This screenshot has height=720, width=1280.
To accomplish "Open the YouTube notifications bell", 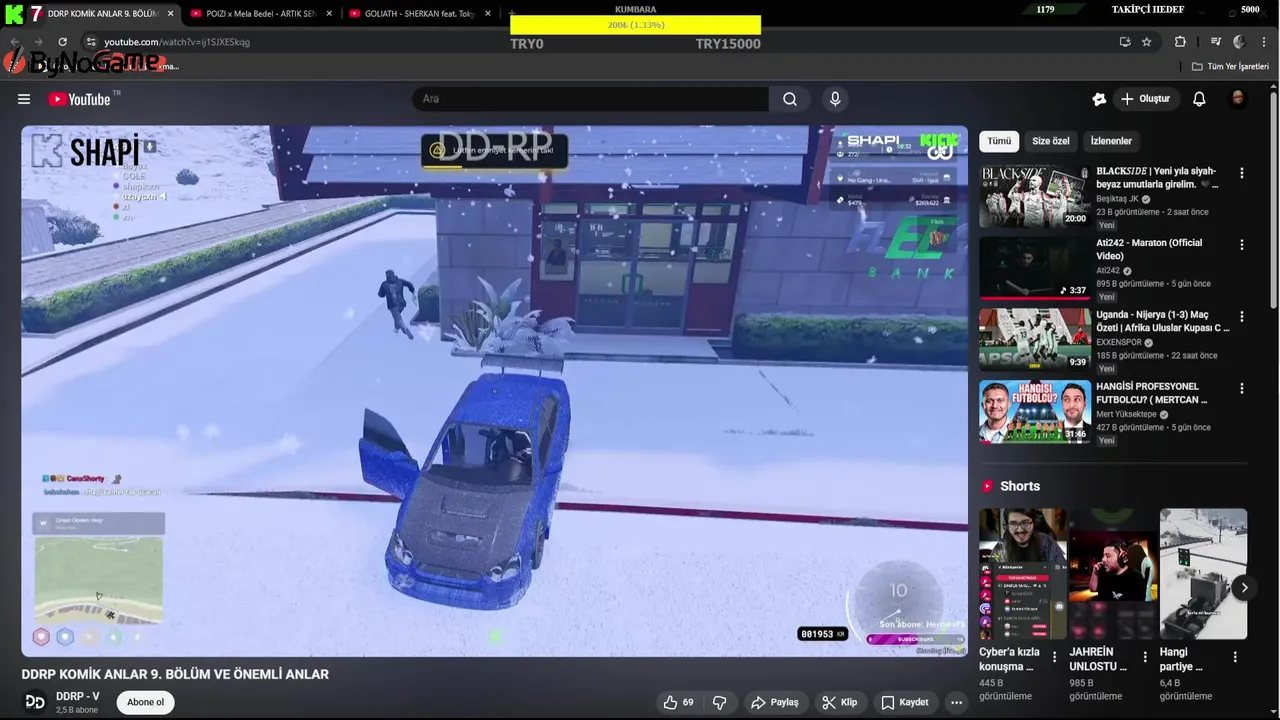I will [x=1199, y=99].
